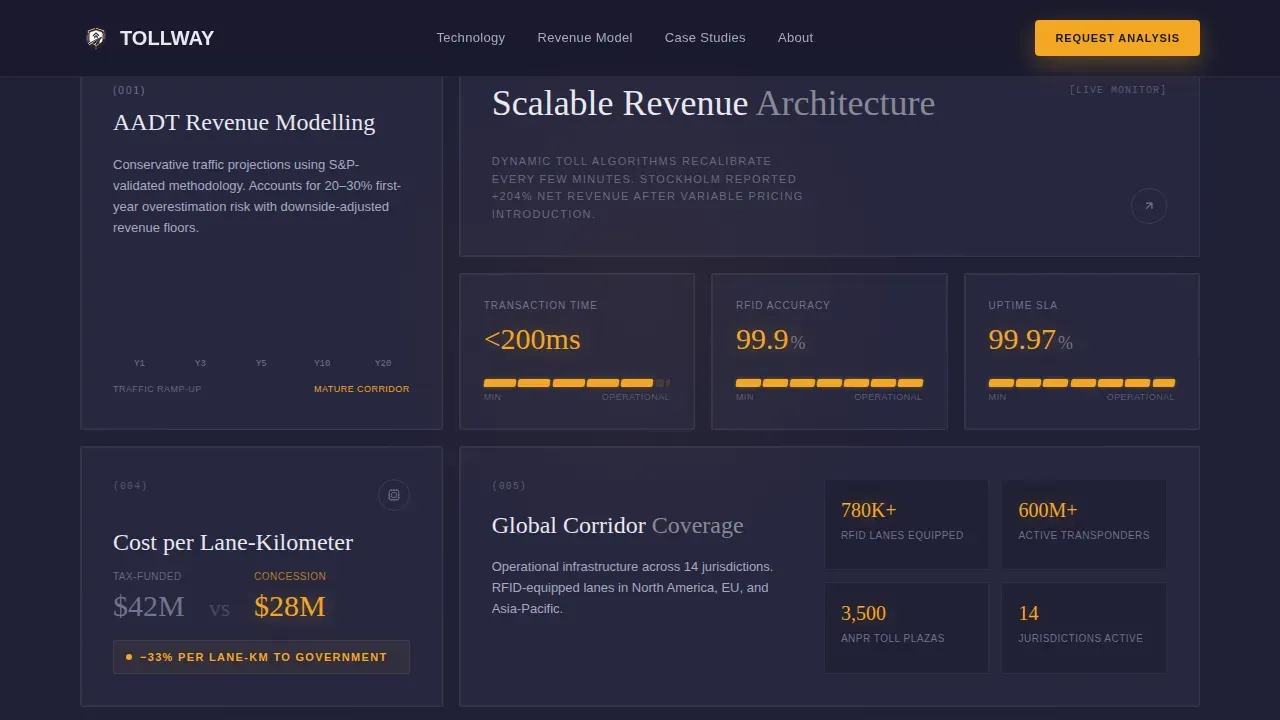This screenshot has height=720, width=1280.
Task: Click the Y1 chart axis label
Action: (x=140, y=364)
